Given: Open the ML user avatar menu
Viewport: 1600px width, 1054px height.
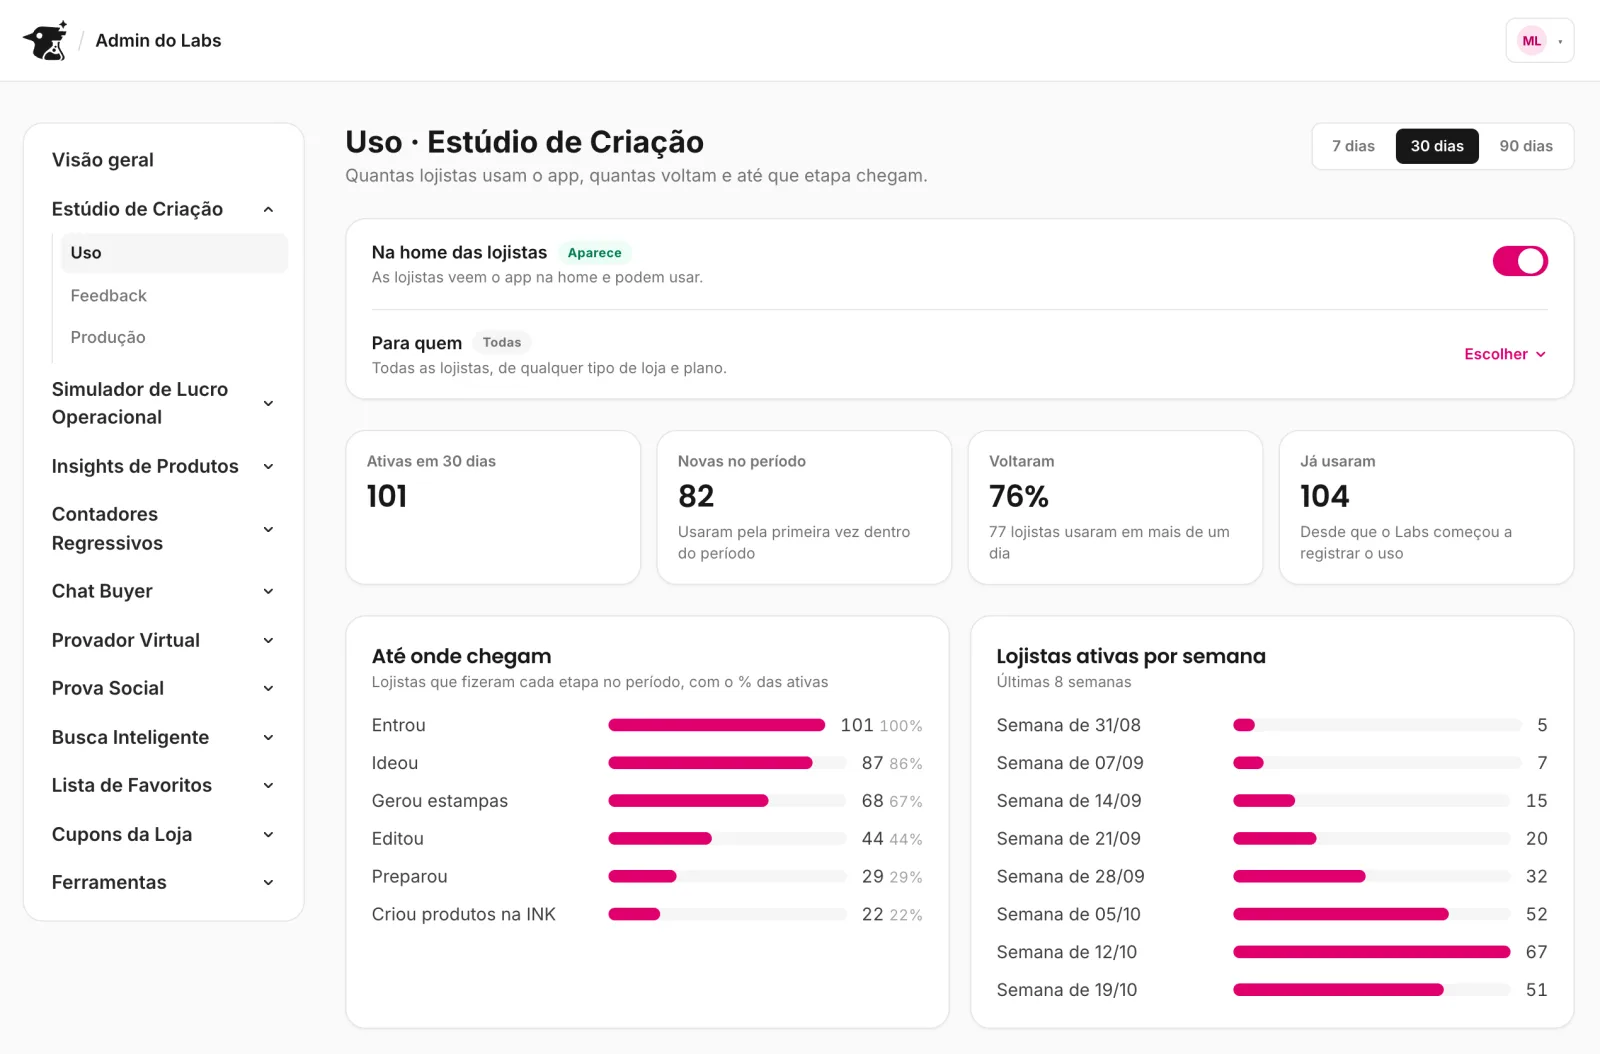Looking at the screenshot, I should (1540, 41).
